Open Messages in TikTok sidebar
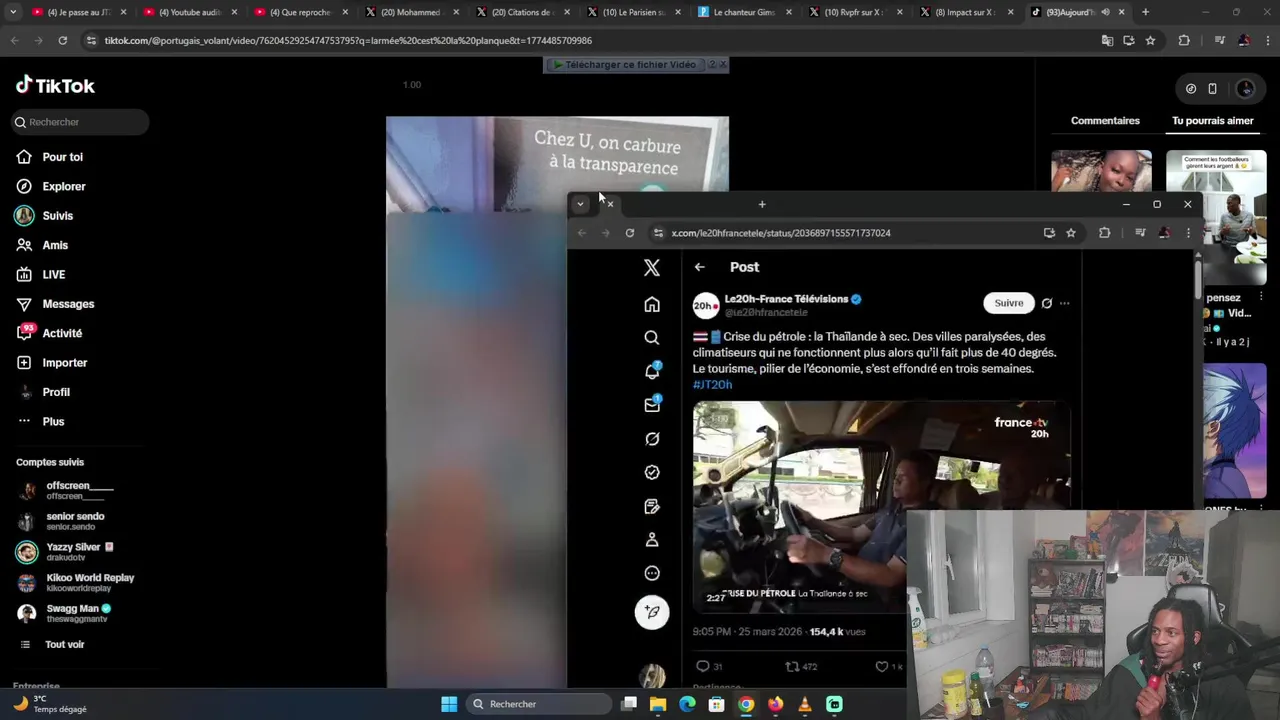The image size is (1280, 720). [68, 304]
